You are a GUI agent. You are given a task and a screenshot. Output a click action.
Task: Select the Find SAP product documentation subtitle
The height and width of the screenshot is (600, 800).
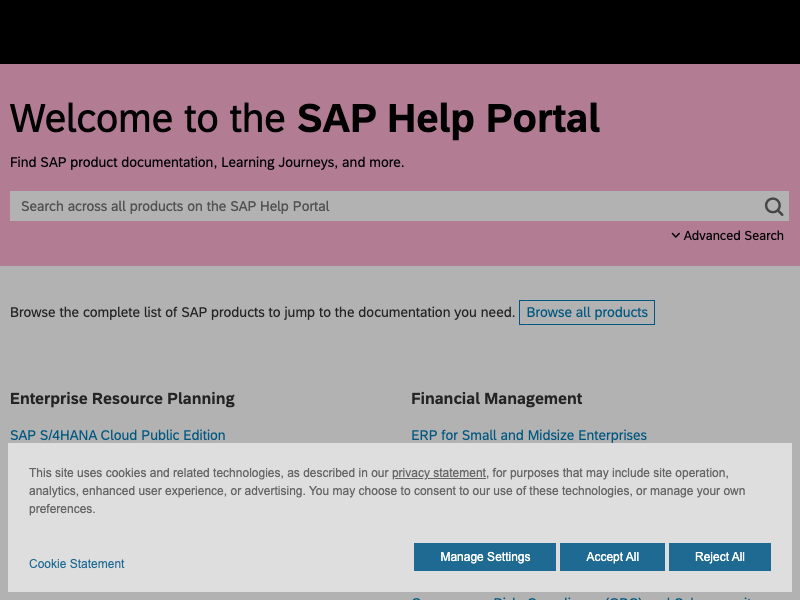(207, 162)
